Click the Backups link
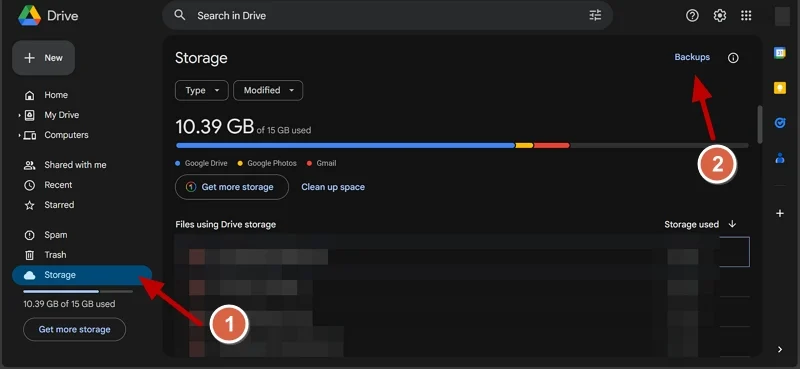The height and width of the screenshot is (369, 800). 692,57
